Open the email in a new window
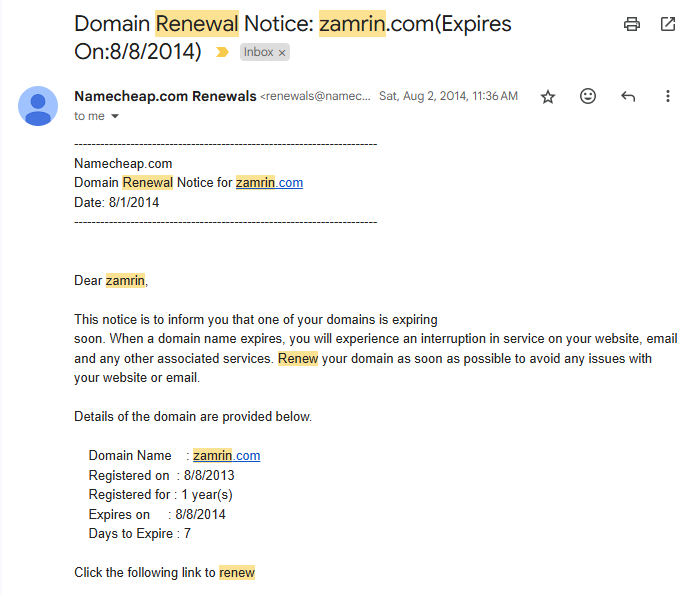The height and width of the screenshot is (595, 691). point(668,24)
